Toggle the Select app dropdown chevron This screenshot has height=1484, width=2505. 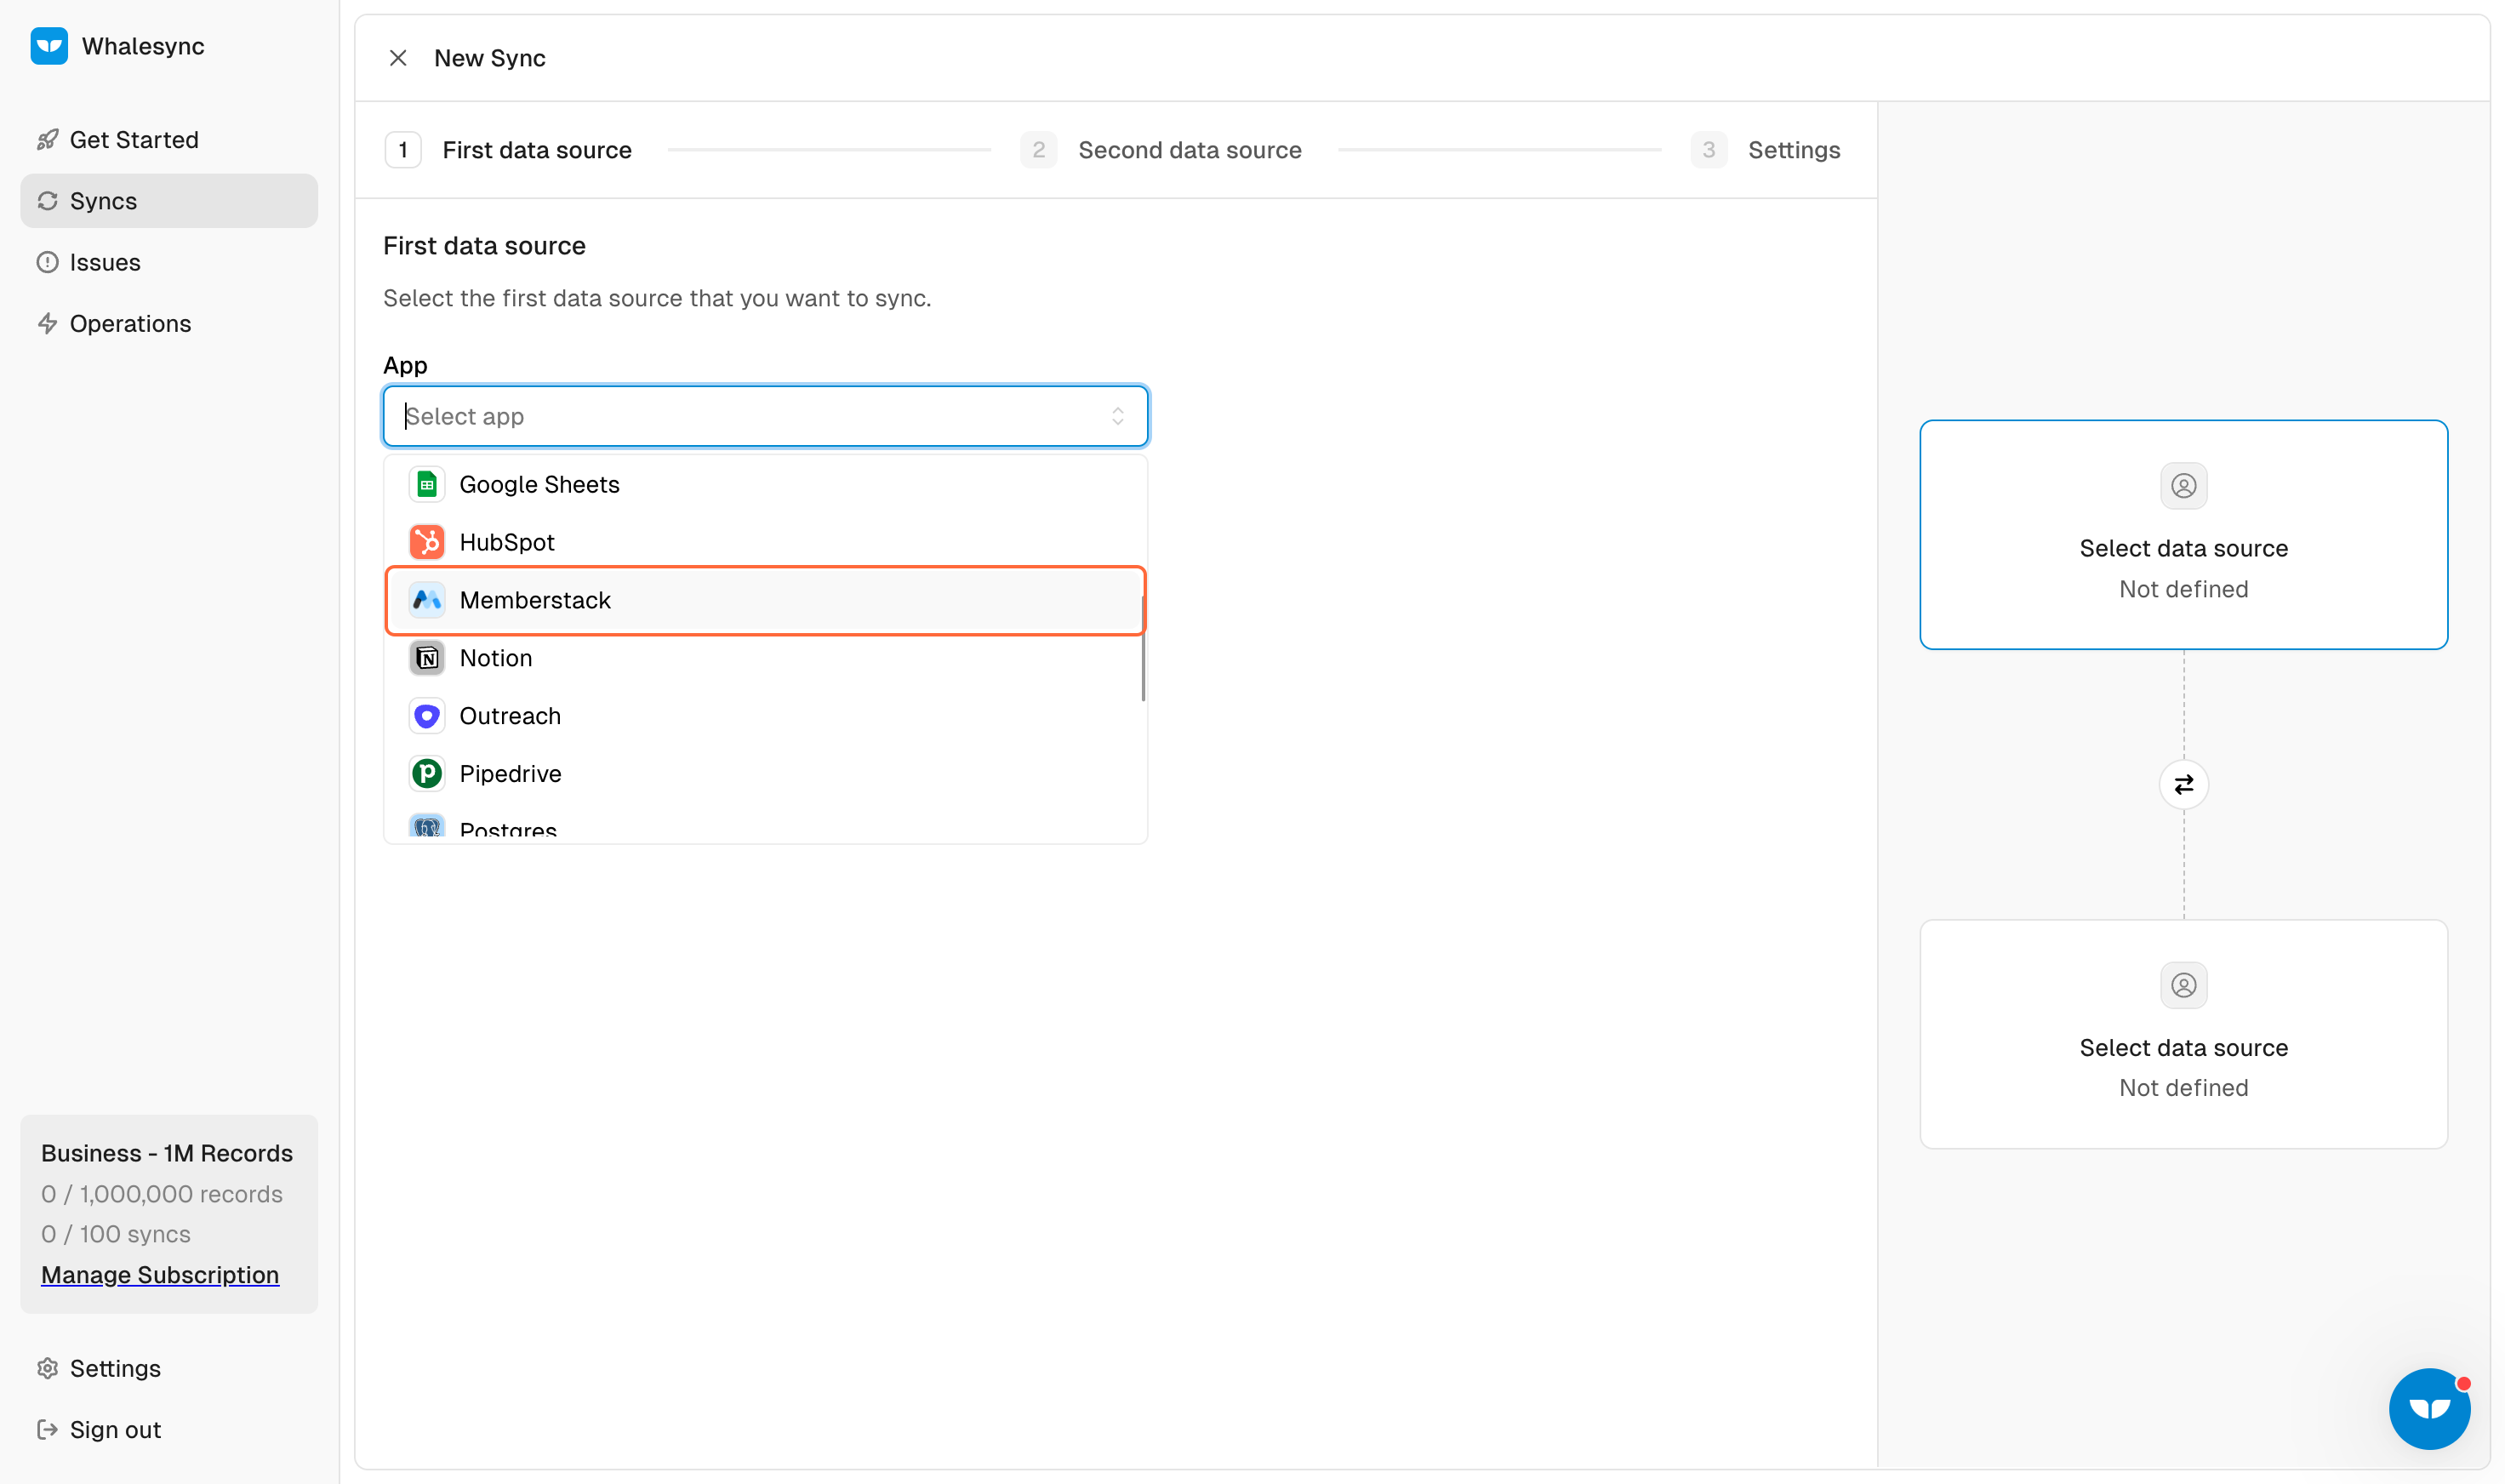1117,416
